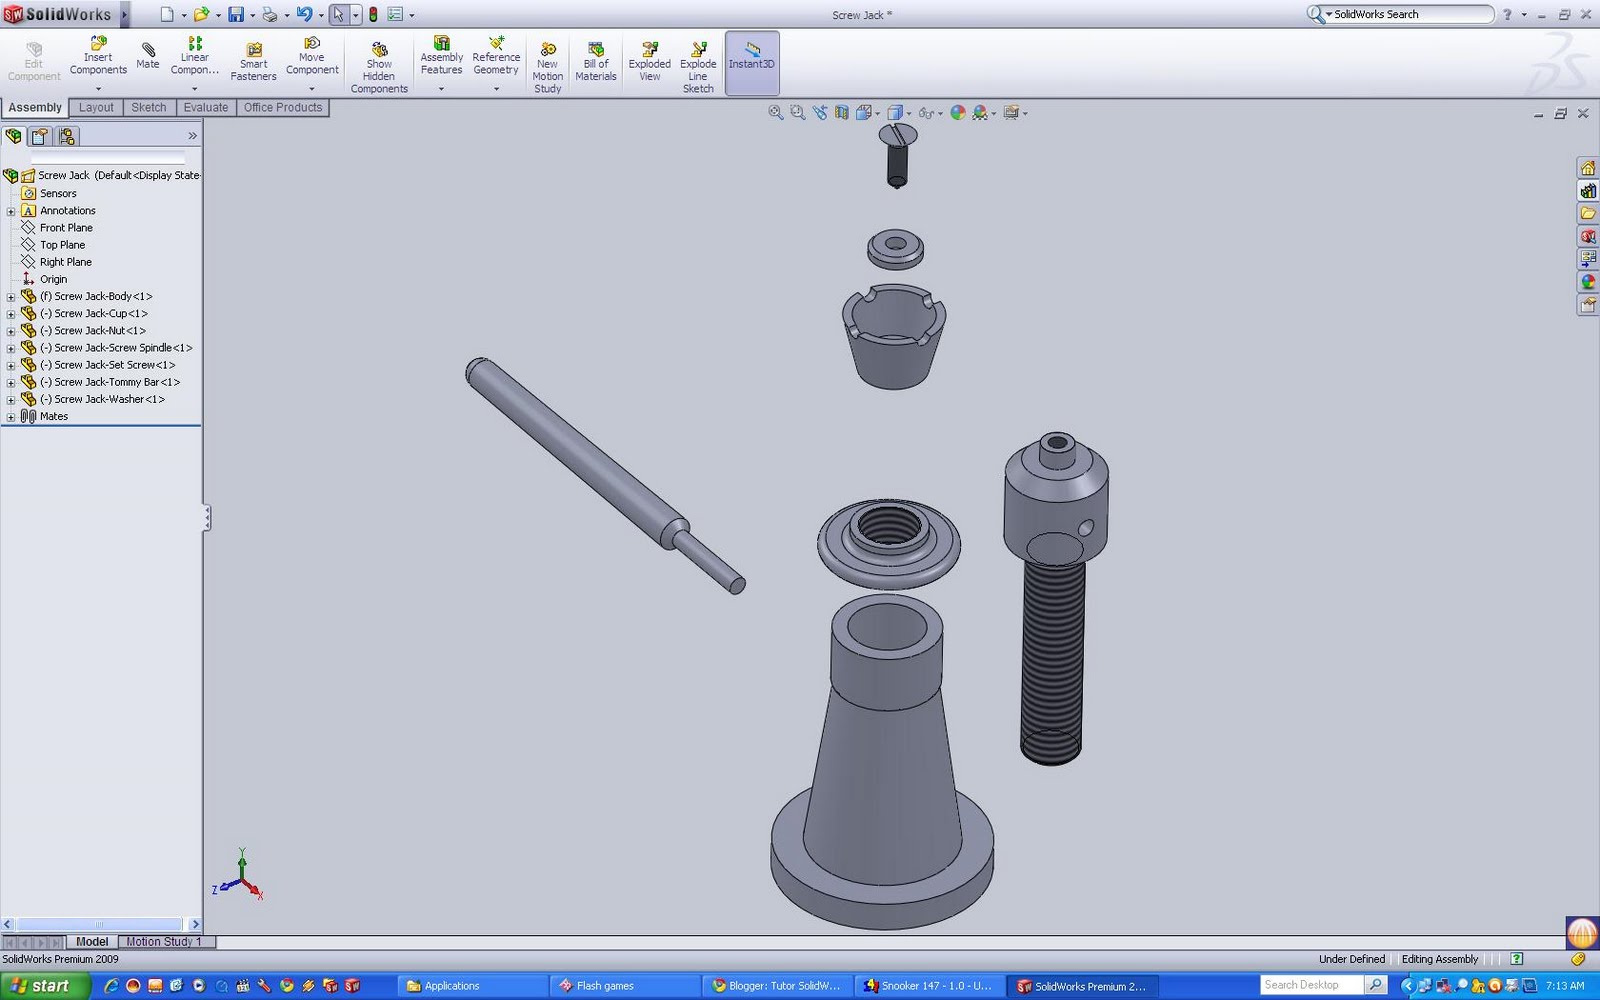This screenshot has width=1600, height=1000.
Task: Click the Zoom to Fit icon
Action: [x=775, y=112]
